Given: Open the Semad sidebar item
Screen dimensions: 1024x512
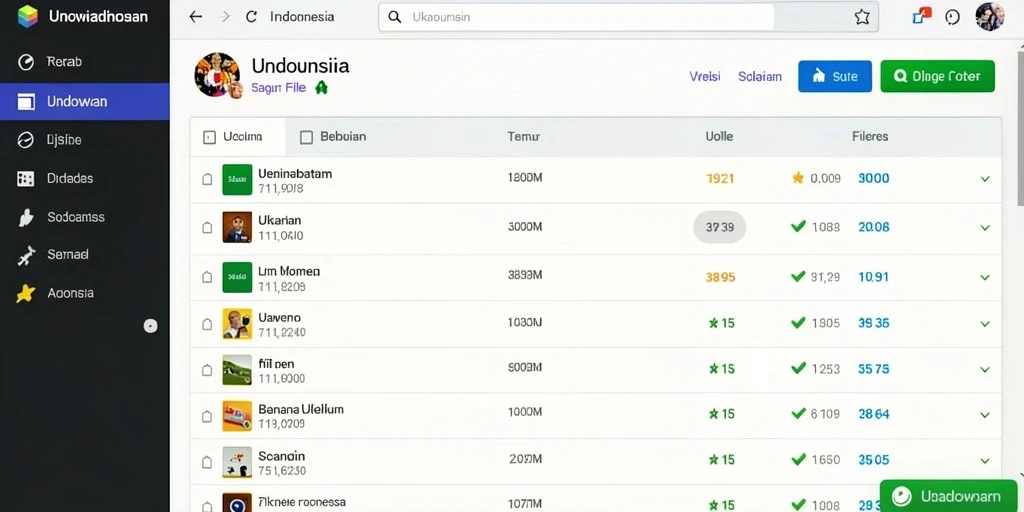Looking at the screenshot, I should pos(85,255).
